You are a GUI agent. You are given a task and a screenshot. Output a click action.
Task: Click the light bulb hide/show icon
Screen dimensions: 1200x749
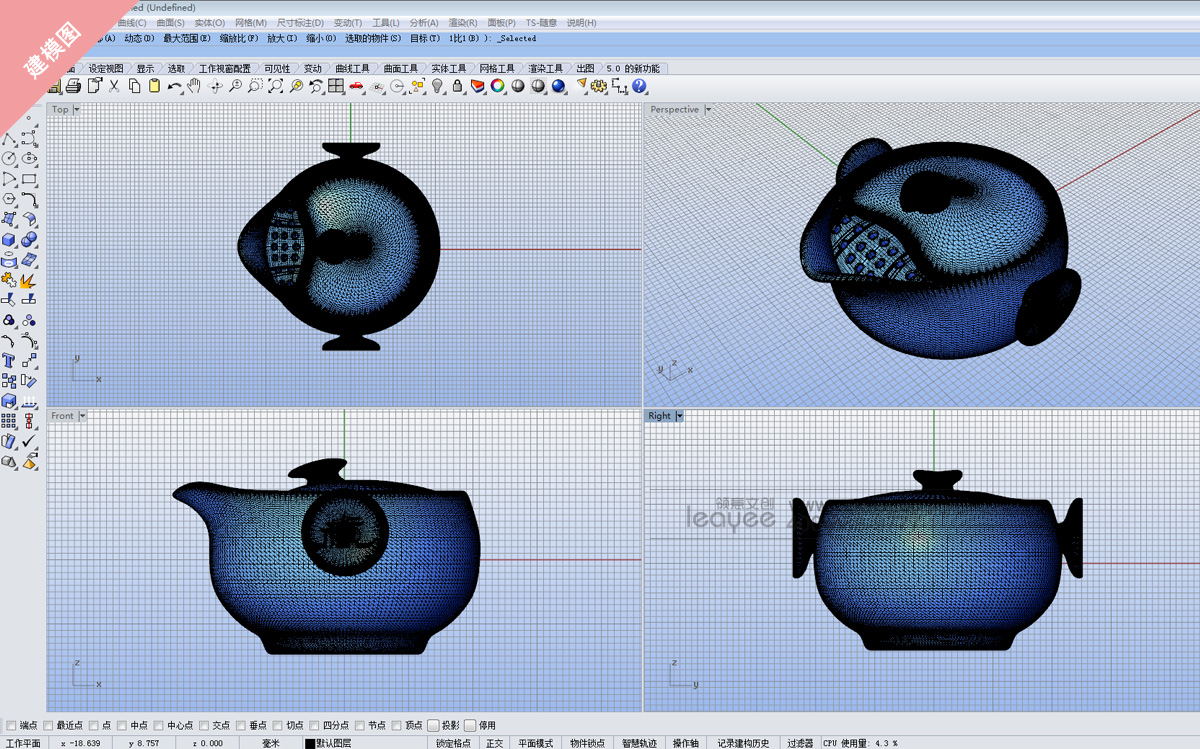point(437,87)
